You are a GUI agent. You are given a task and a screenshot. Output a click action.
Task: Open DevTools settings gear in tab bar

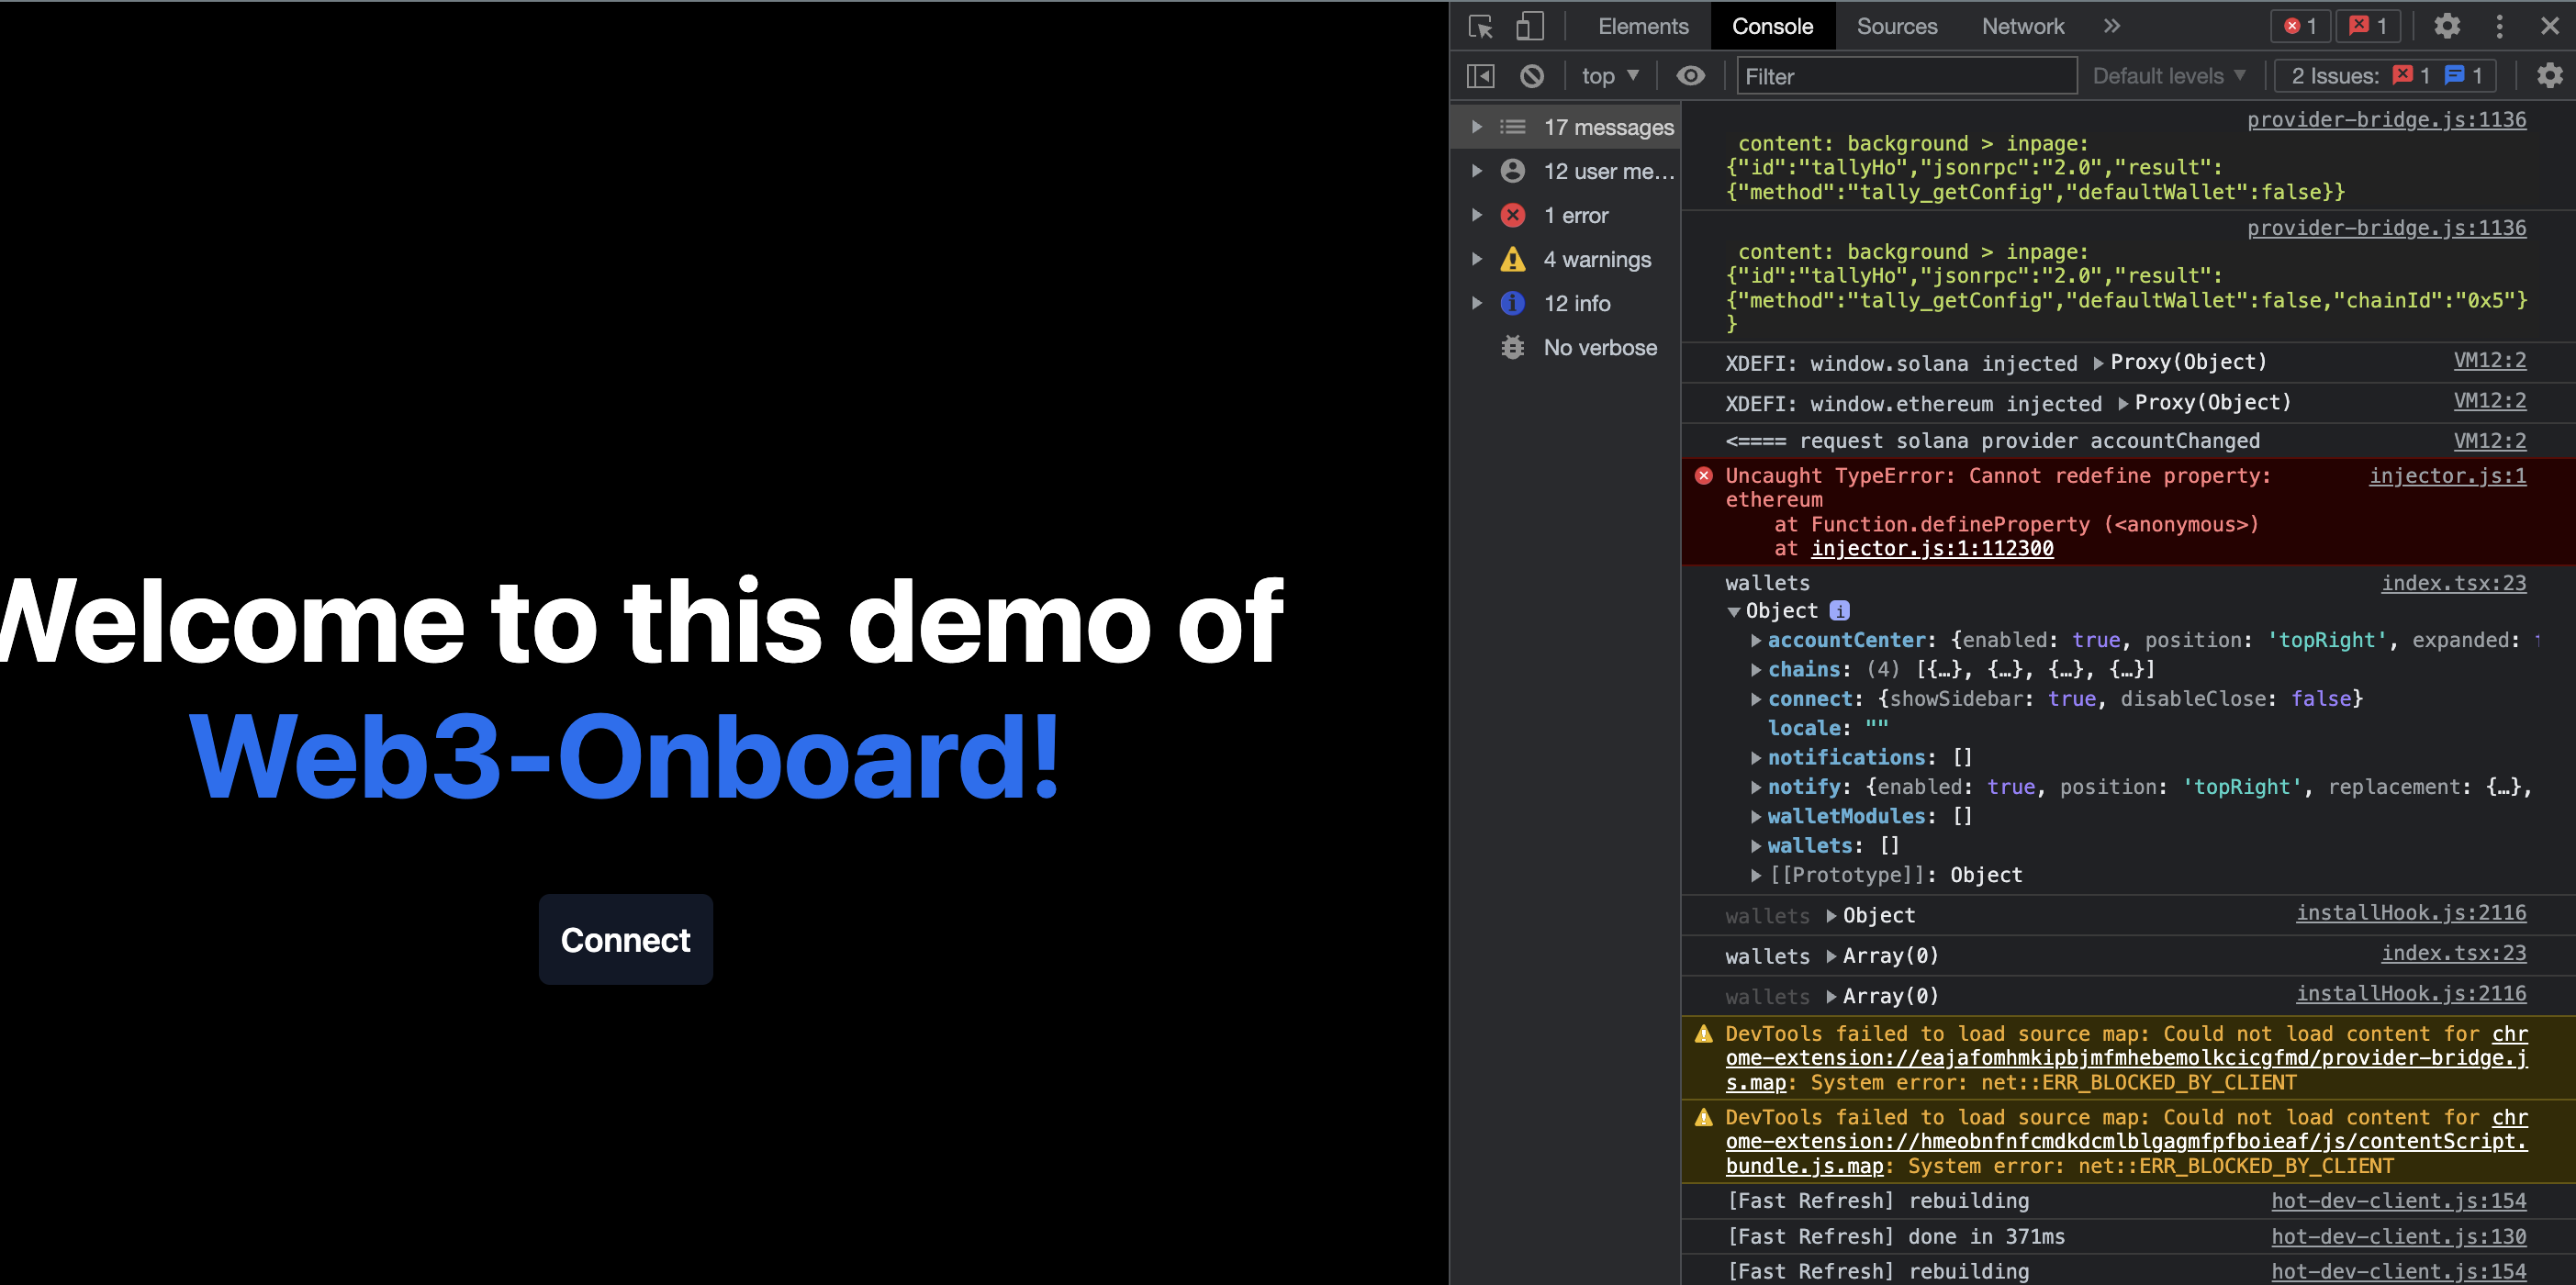coord(2446,27)
